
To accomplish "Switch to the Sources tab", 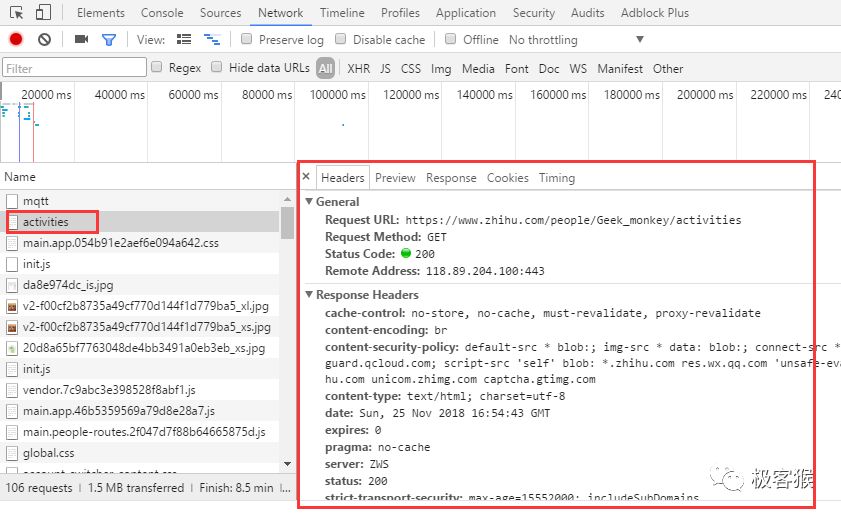I will 220,13.
